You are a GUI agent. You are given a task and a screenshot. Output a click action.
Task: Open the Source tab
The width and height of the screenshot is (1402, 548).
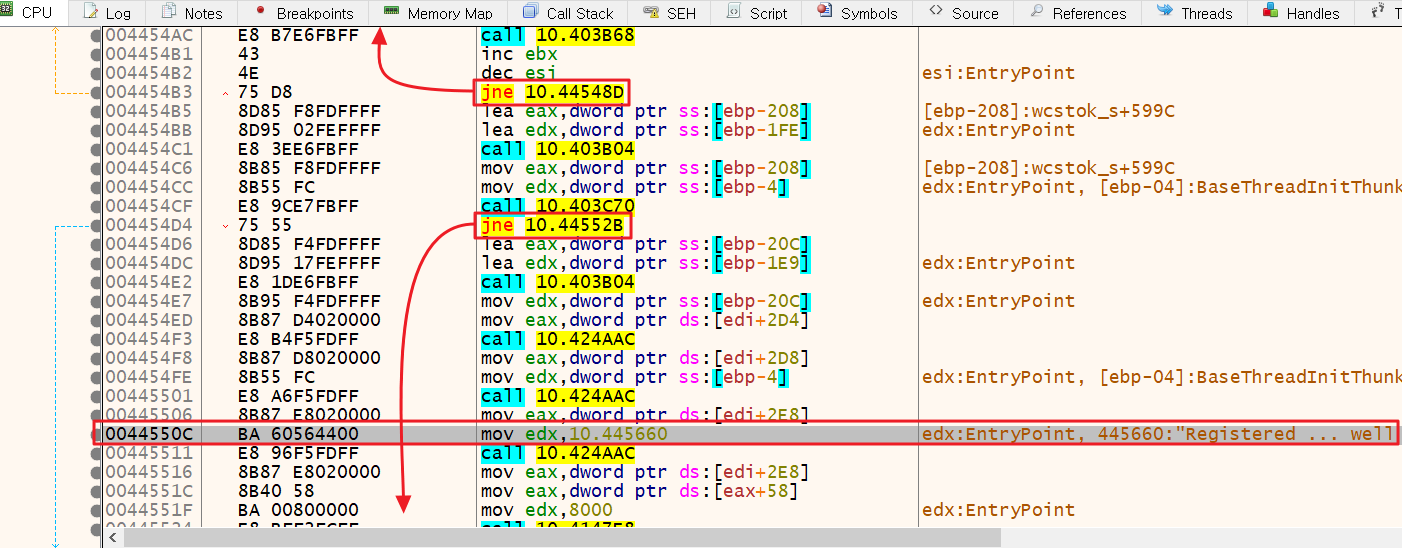(964, 13)
